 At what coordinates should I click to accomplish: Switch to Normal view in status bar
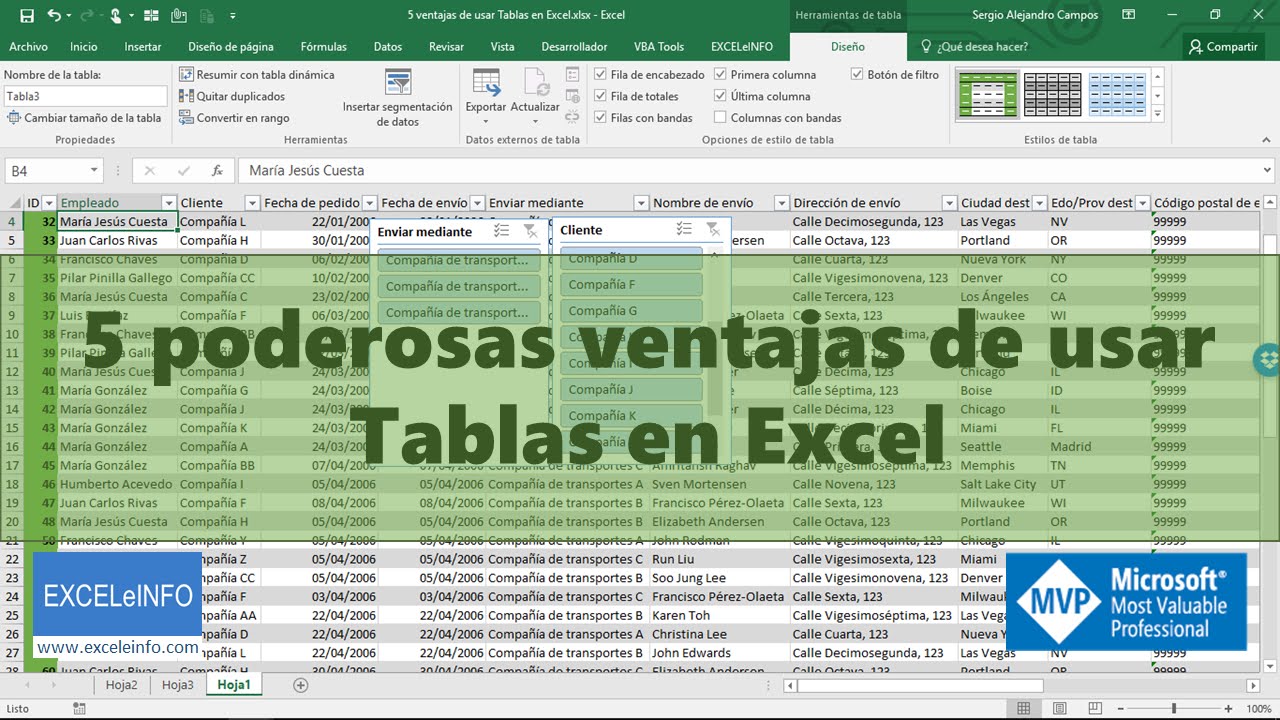tap(1023, 709)
